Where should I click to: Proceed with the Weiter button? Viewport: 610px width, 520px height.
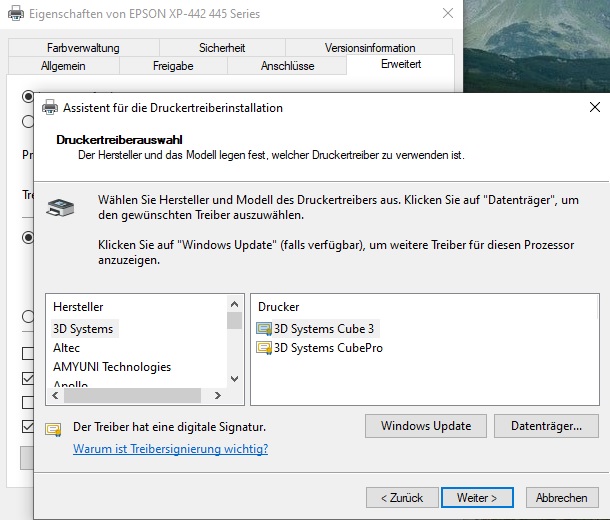click(477, 497)
